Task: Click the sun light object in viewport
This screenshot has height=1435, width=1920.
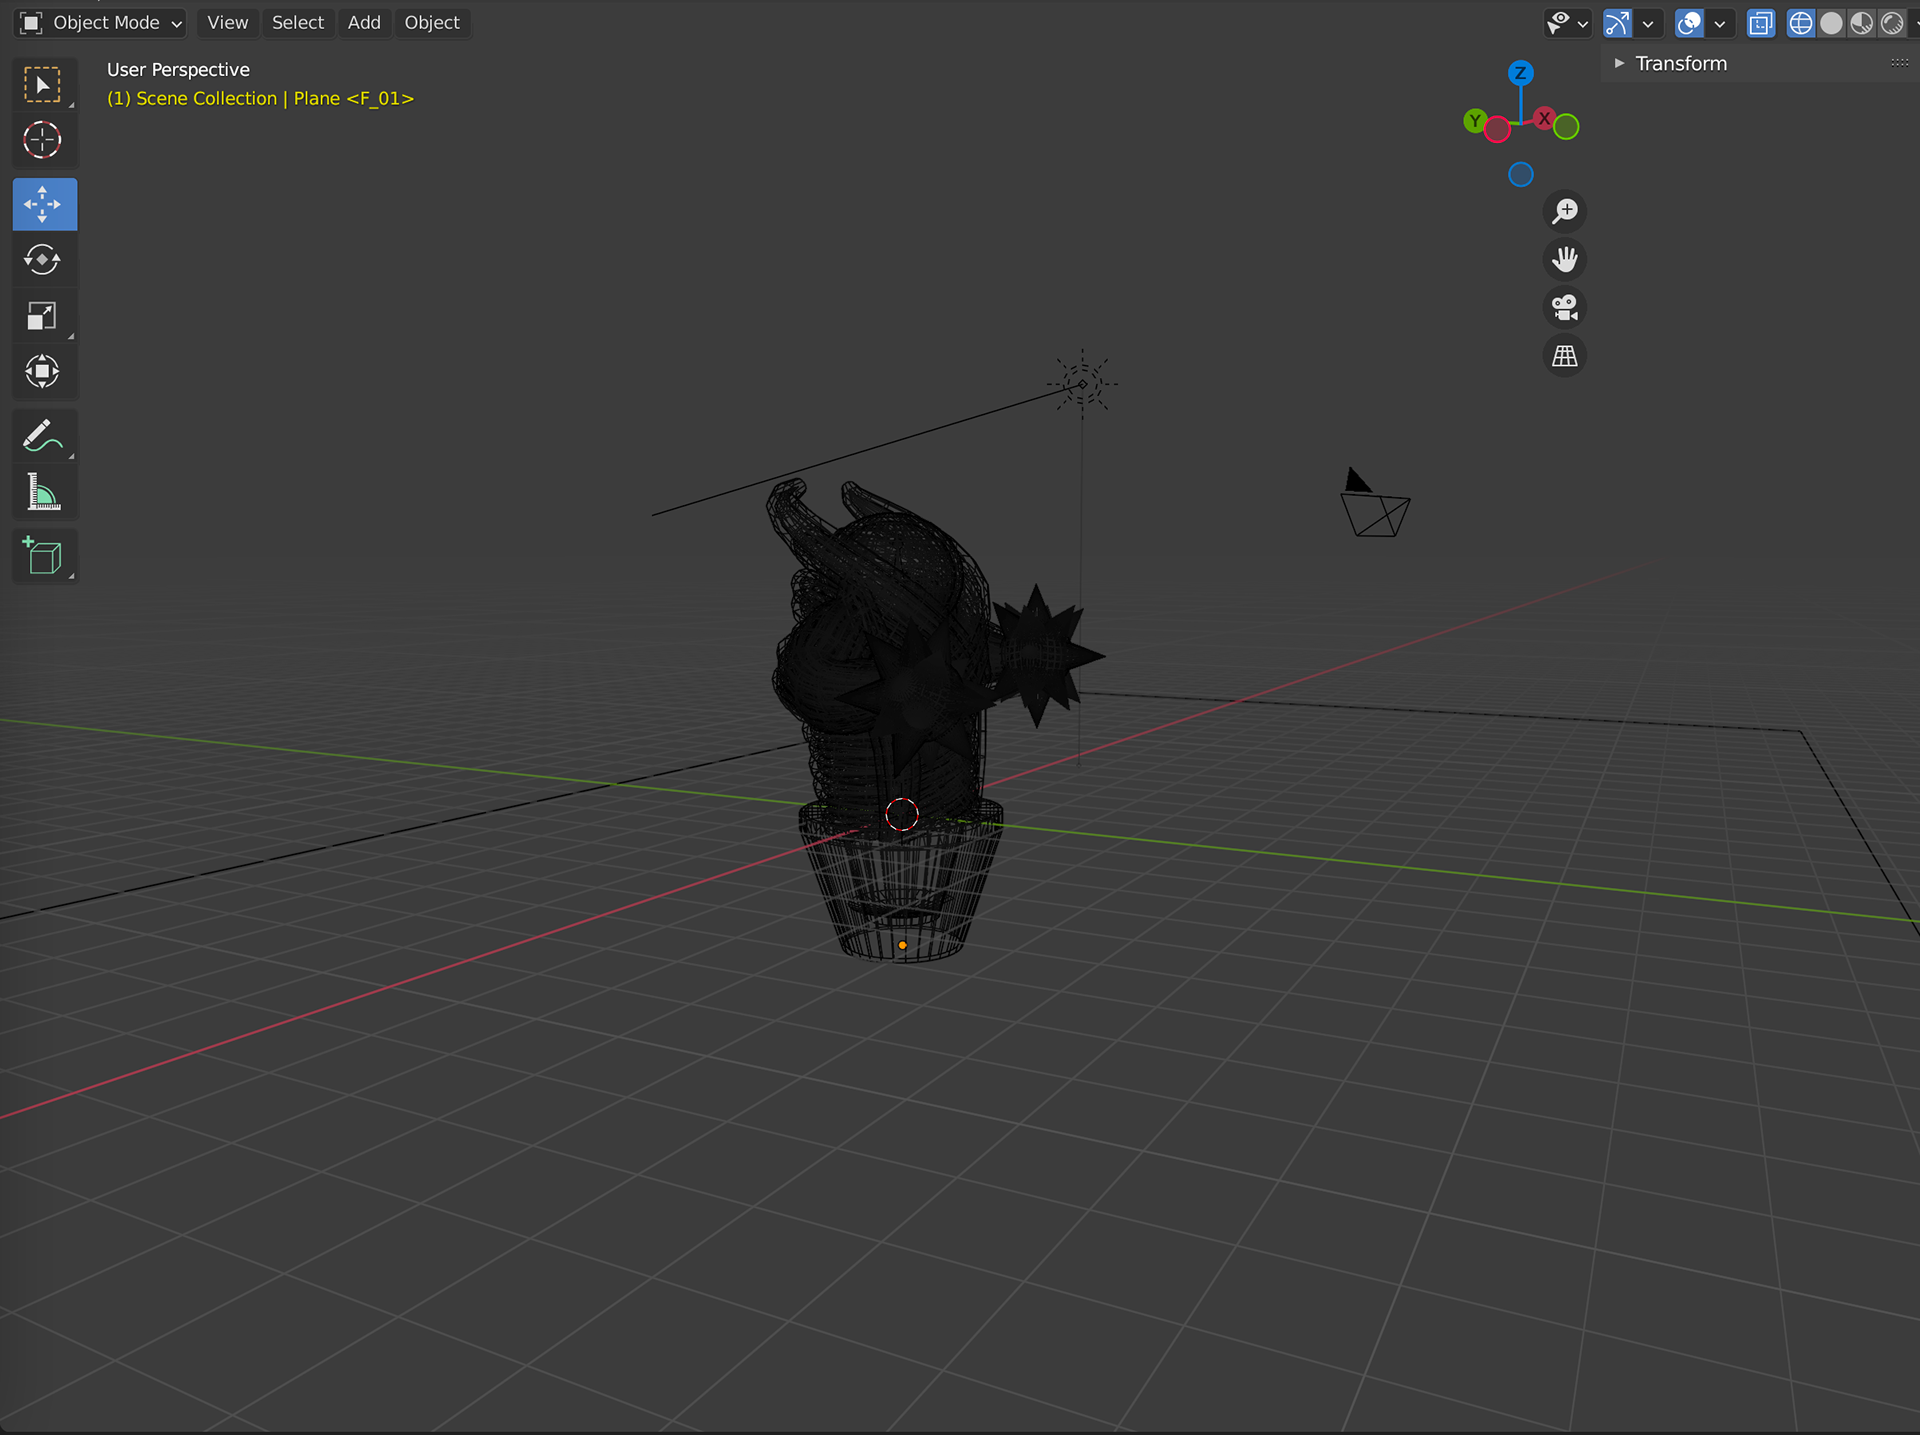Action: (1082, 384)
